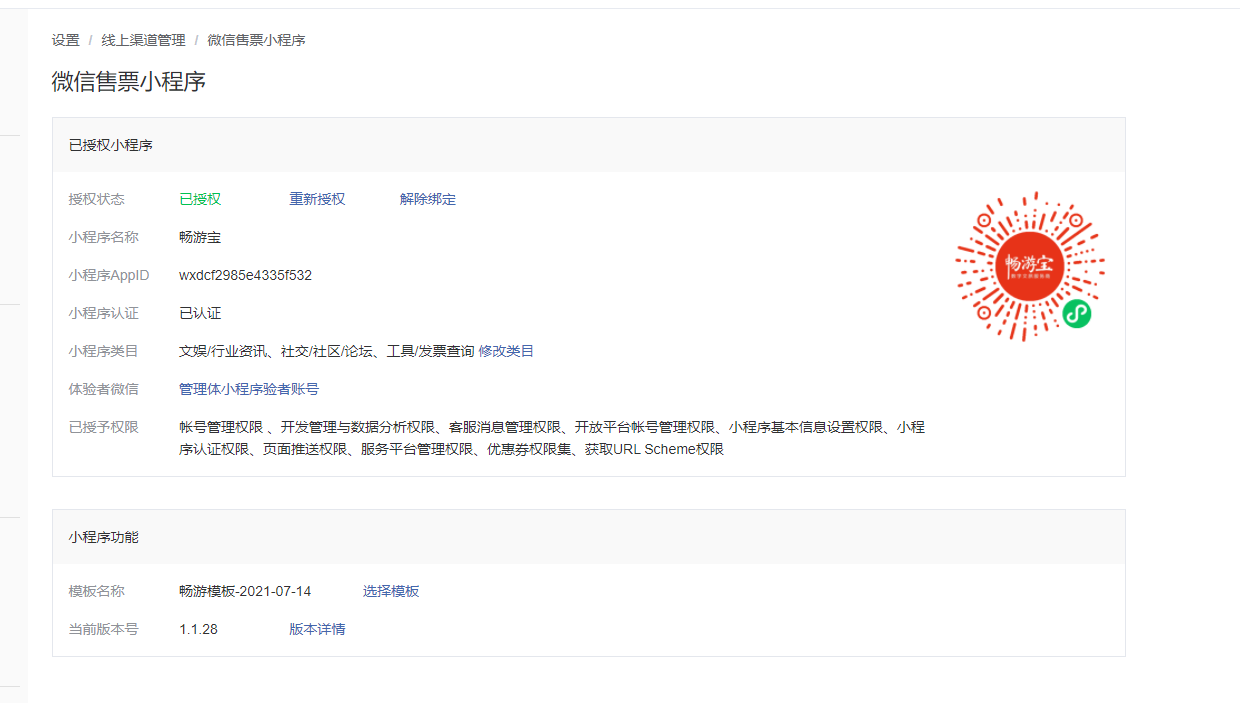Screen dimensions: 1240x703
Task: Click the 重新授权 link
Action: (317, 199)
